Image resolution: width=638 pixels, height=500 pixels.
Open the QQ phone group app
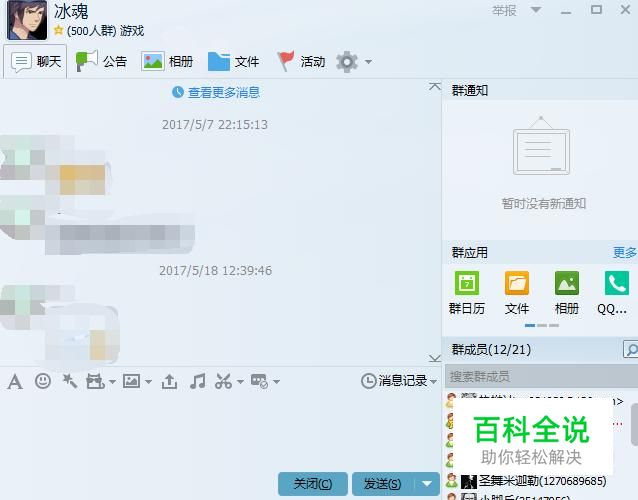614,293
